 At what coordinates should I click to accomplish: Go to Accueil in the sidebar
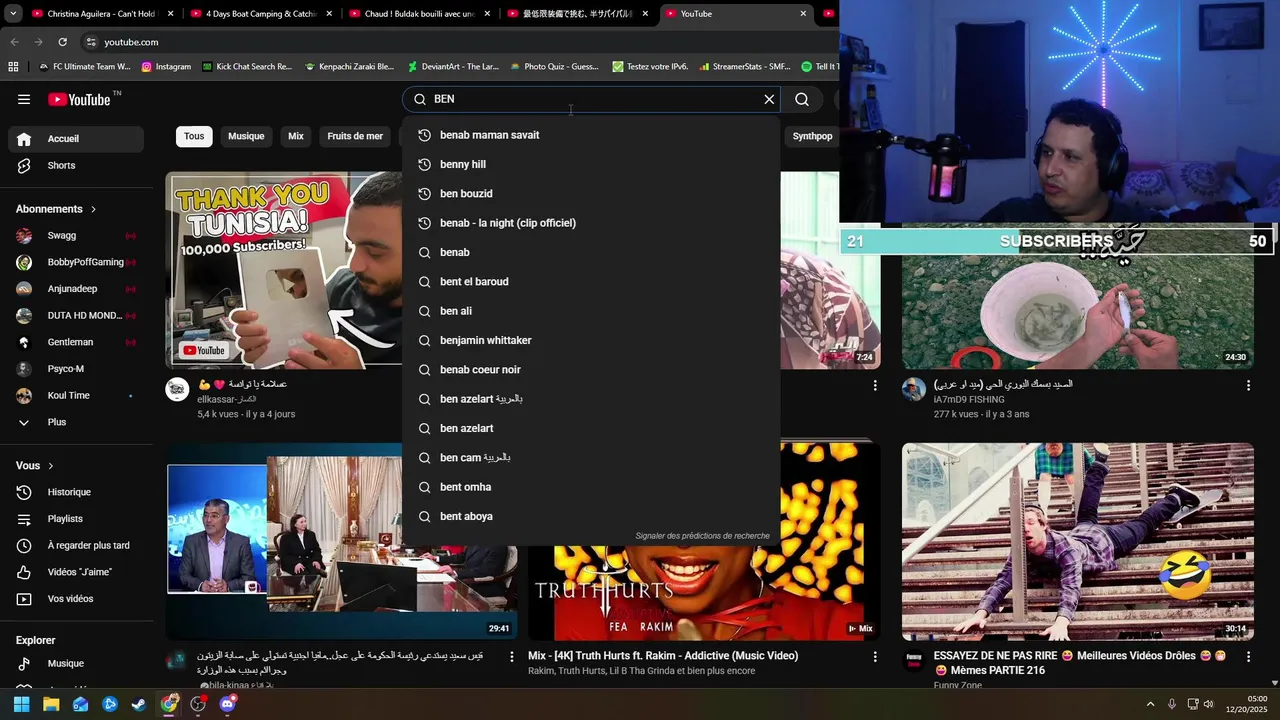pos(76,139)
